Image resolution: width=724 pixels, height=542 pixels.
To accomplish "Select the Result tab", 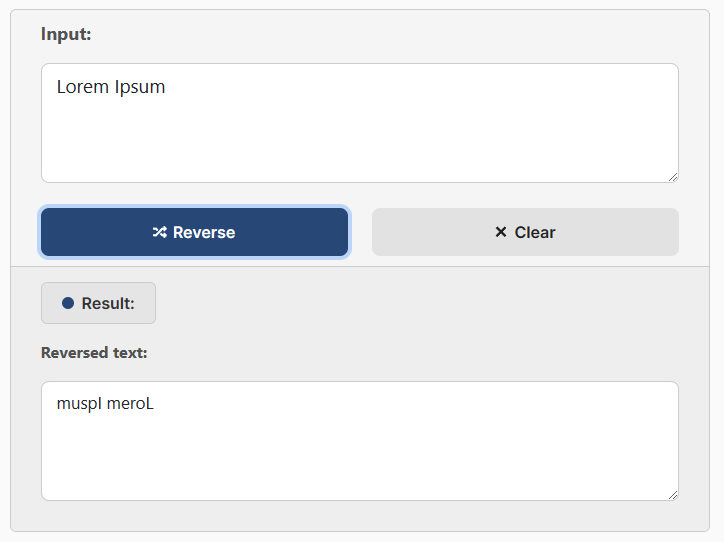I will click(98, 303).
